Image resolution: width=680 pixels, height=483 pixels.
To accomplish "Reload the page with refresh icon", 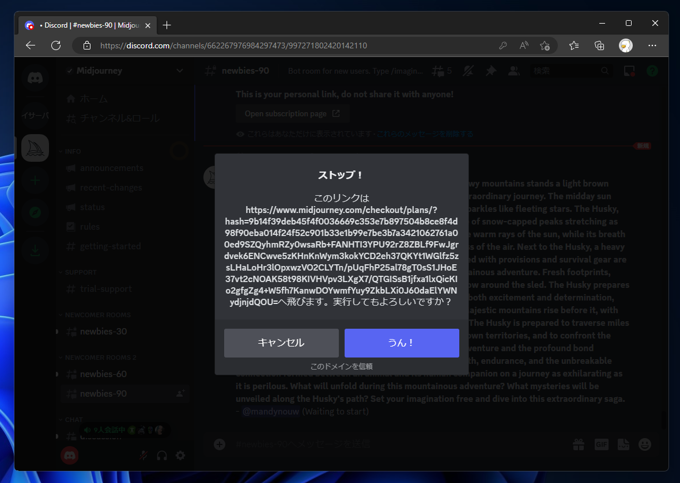I will [56, 46].
